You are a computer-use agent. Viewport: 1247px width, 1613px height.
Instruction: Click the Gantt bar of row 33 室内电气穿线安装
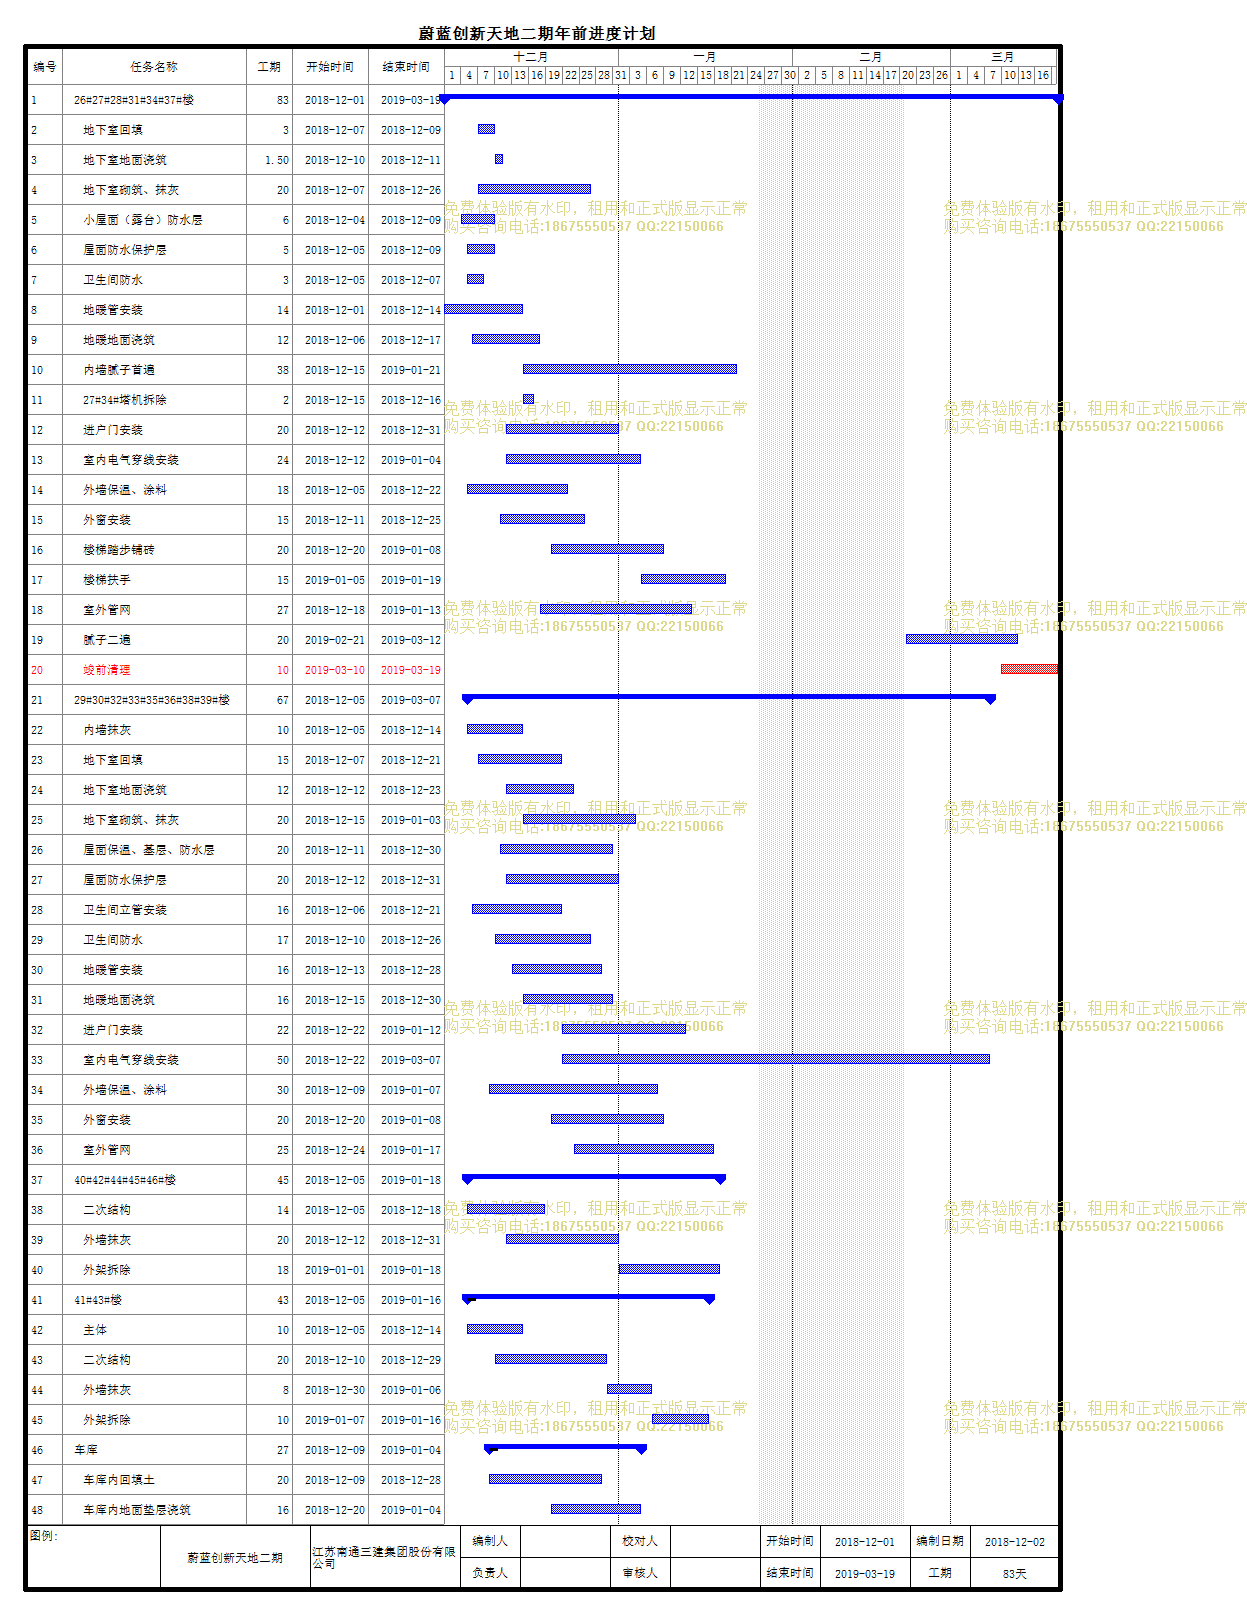coord(776,1059)
